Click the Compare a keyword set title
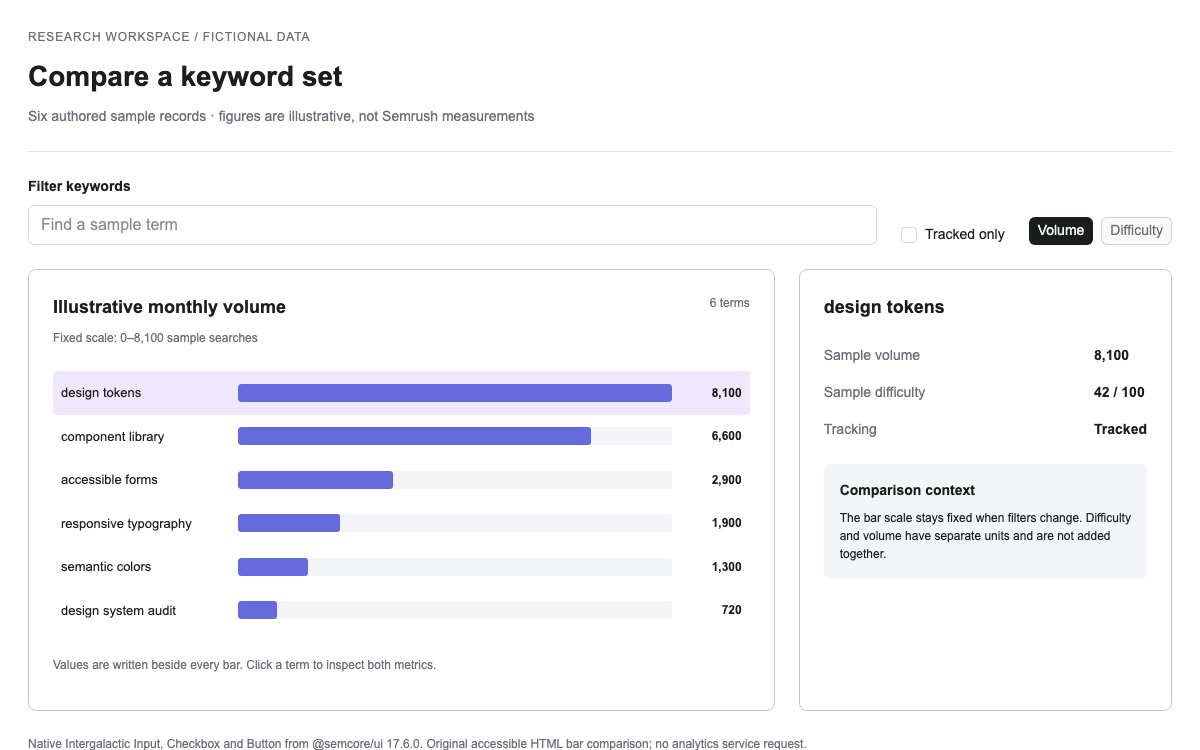The image size is (1200, 750). 185,76
